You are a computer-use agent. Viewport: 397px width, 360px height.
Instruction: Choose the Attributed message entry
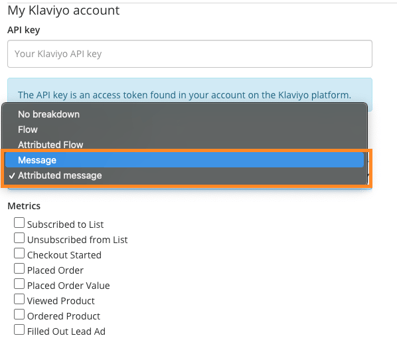(184, 175)
